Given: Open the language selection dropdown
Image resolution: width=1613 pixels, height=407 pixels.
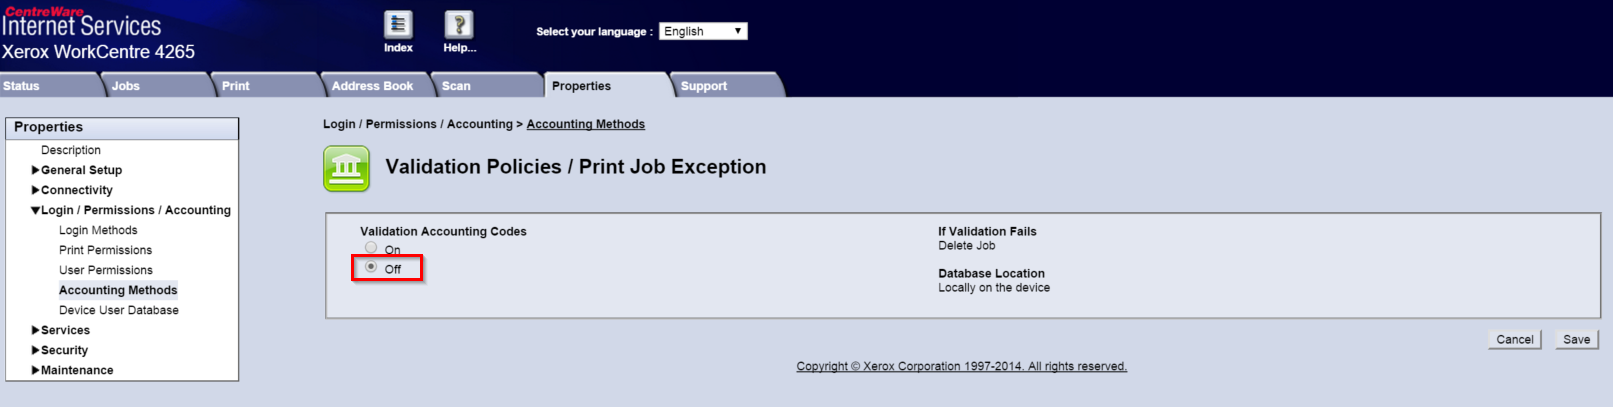Looking at the screenshot, I should [703, 31].
